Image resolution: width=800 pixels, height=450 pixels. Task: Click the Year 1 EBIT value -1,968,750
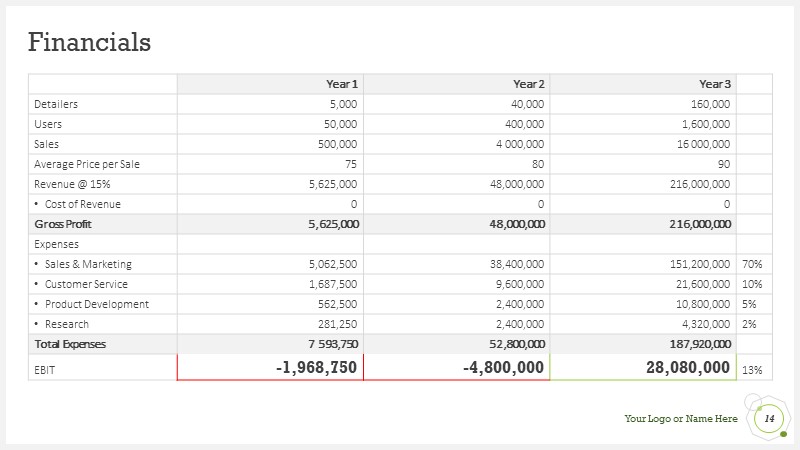tap(316, 367)
